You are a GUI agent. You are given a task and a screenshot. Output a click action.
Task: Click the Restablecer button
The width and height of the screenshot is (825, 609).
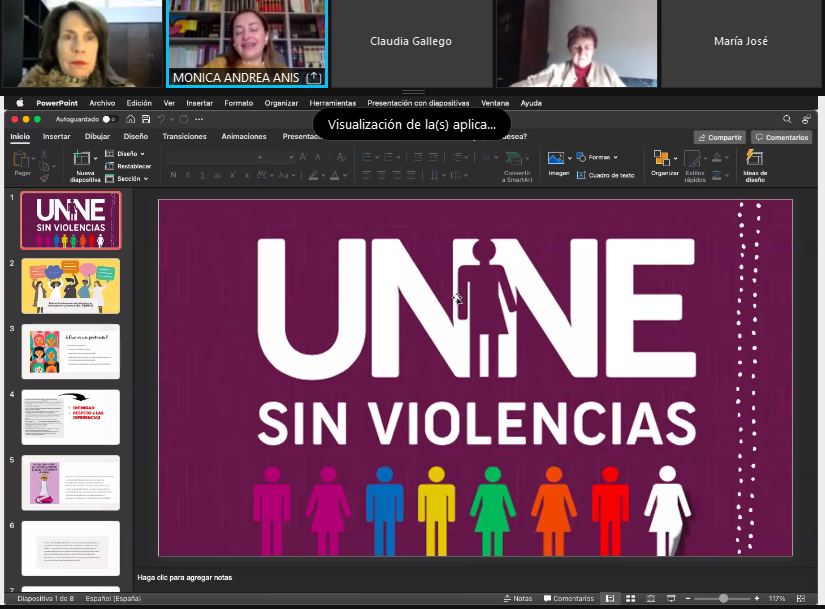(128, 166)
